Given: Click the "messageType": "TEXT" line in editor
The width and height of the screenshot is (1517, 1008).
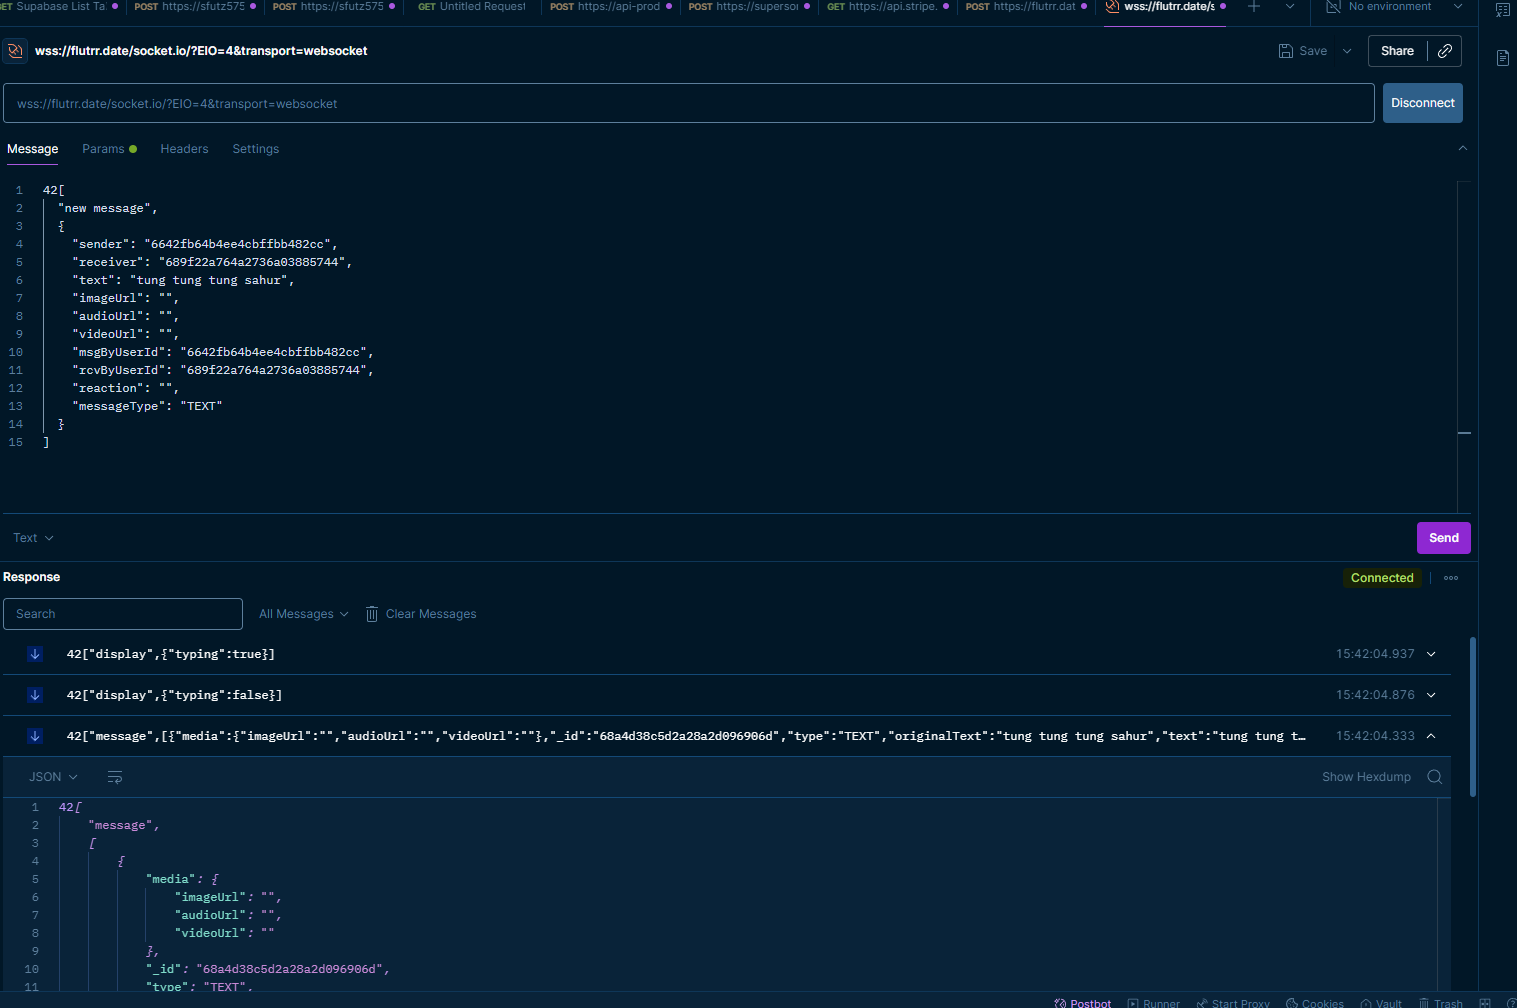Looking at the screenshot, I should 147,406.
